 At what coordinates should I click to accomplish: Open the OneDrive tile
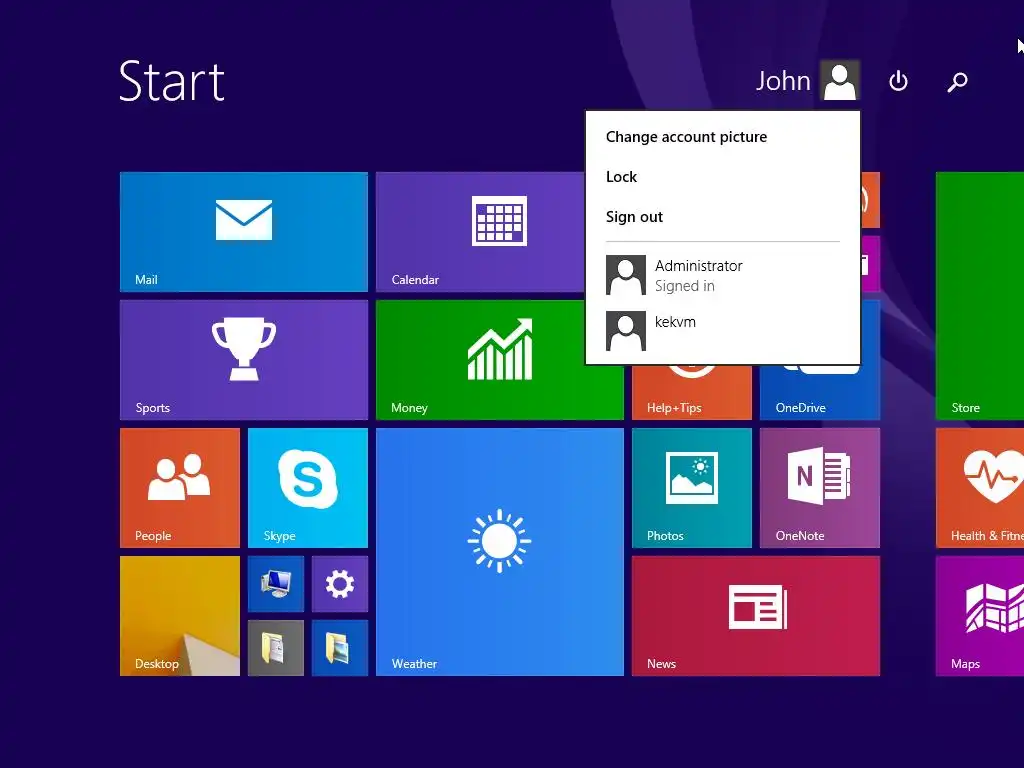(820, 392)
